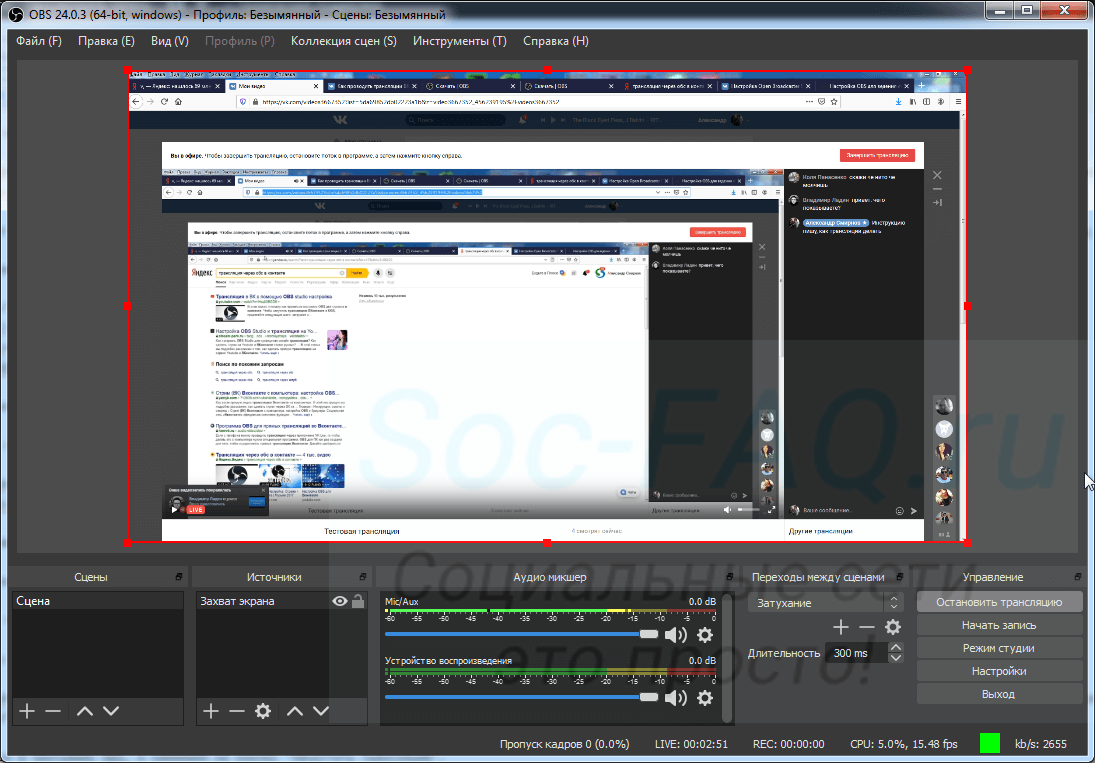Remove the selected source with the minus icon
Image resolution: width=1095 pixels, height=763 pixels.
(x=237, y=711)
